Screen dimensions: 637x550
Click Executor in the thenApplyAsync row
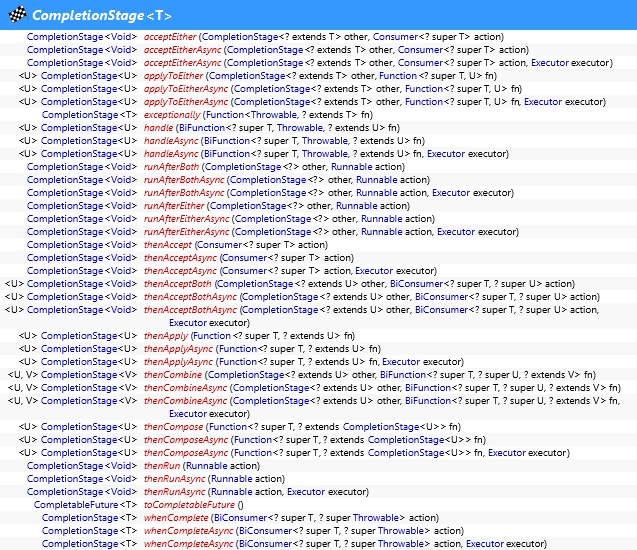(x=401, y=362)
